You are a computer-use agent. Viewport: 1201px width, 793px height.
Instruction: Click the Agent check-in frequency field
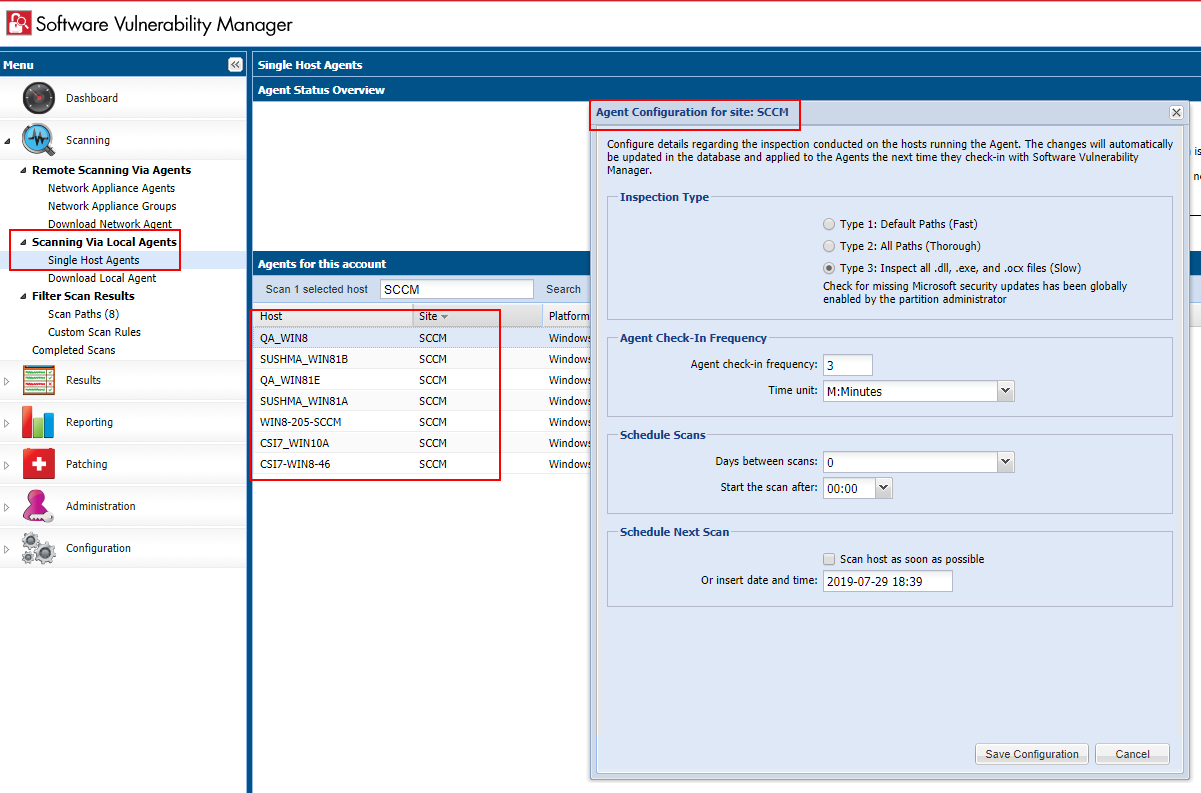tap(848, 365)
